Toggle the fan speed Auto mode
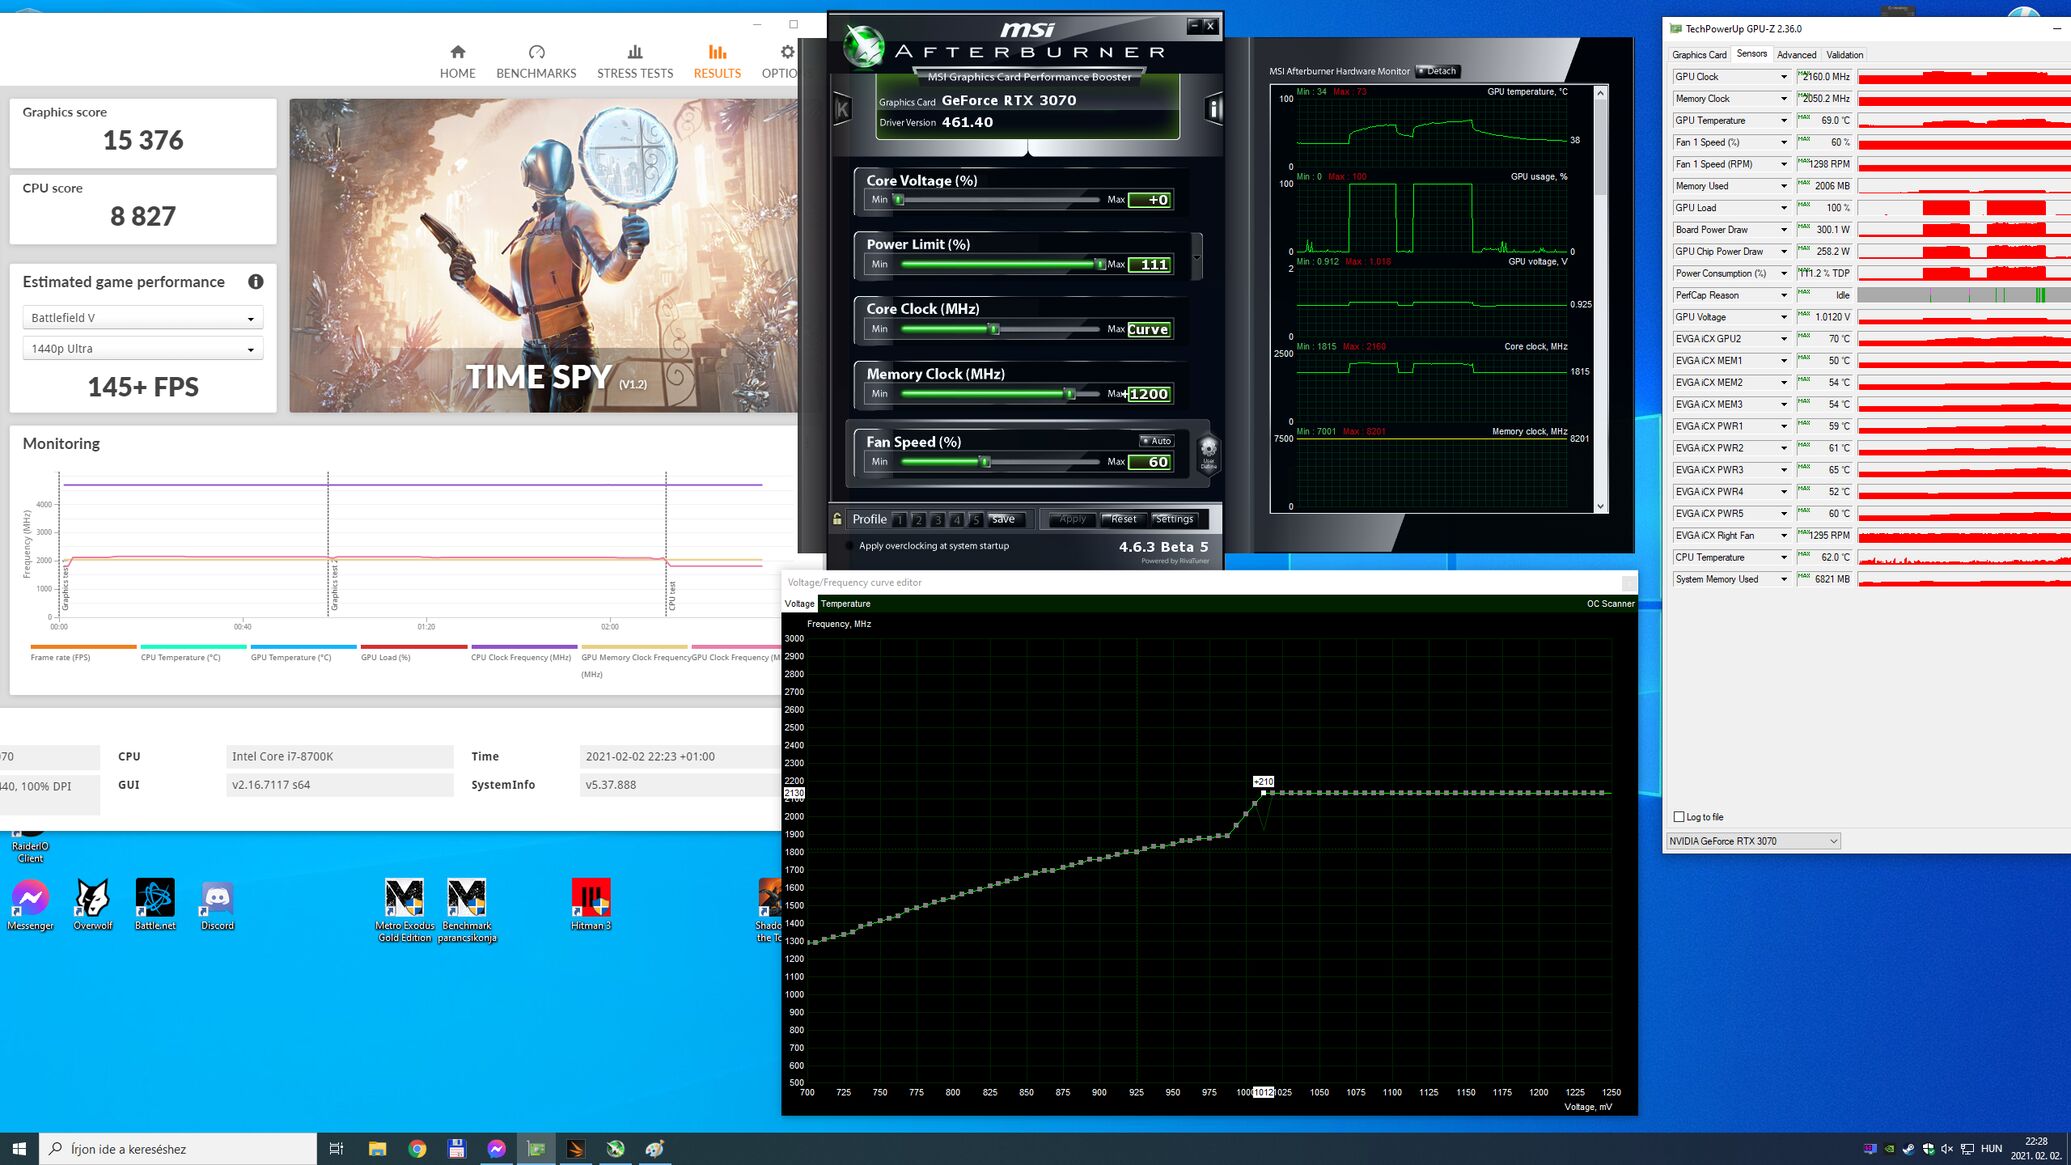 click(1156, 441)
